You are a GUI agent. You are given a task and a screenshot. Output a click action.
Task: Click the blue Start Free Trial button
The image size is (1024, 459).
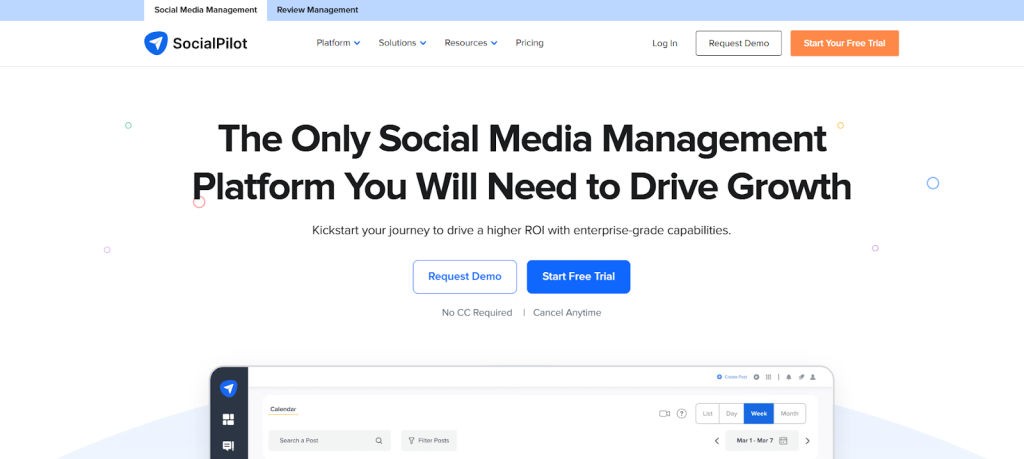tap(579, 277)
